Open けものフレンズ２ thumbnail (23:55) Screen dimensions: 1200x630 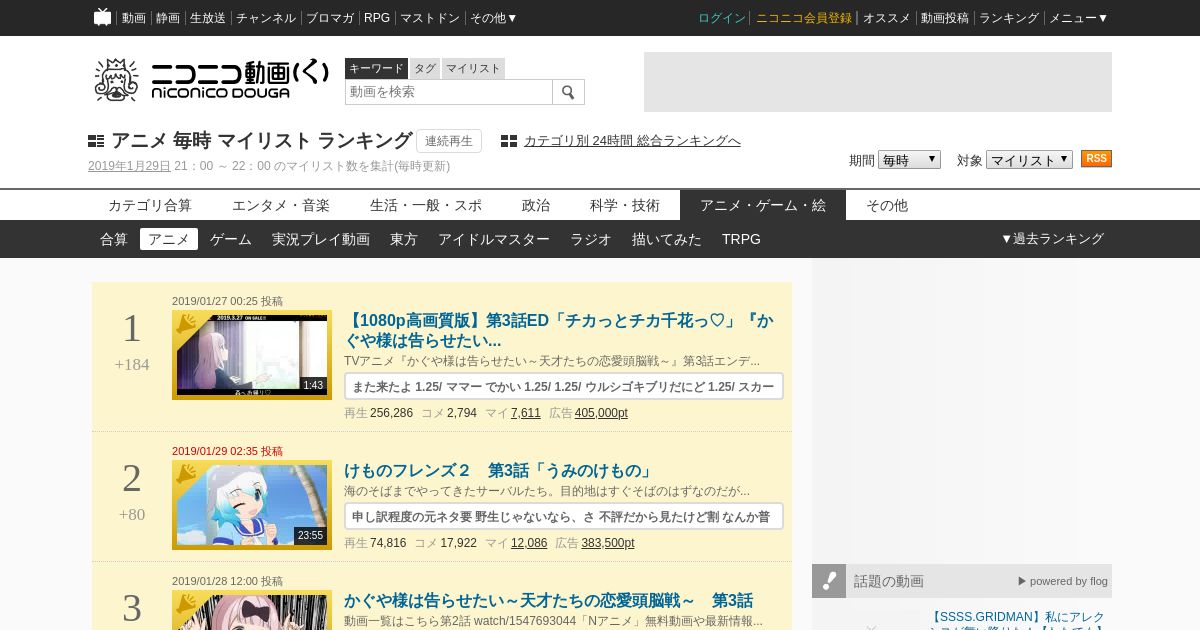coord(252,505)
